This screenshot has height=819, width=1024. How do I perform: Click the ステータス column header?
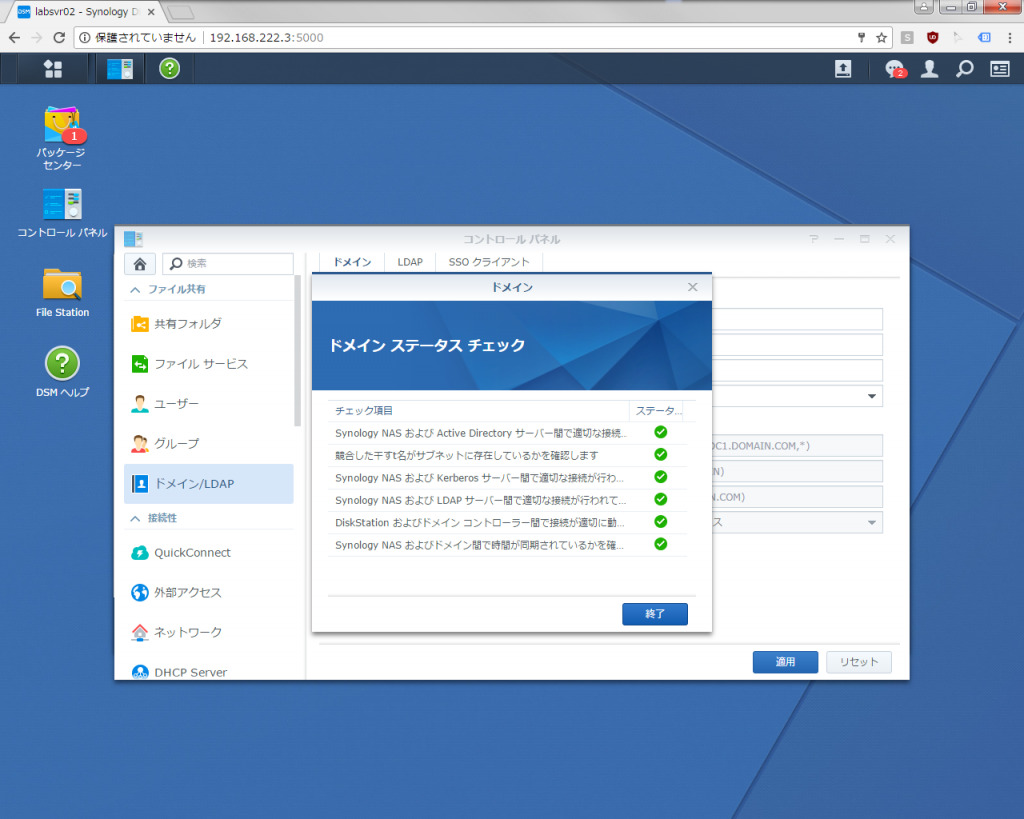(x=658, y=411)
